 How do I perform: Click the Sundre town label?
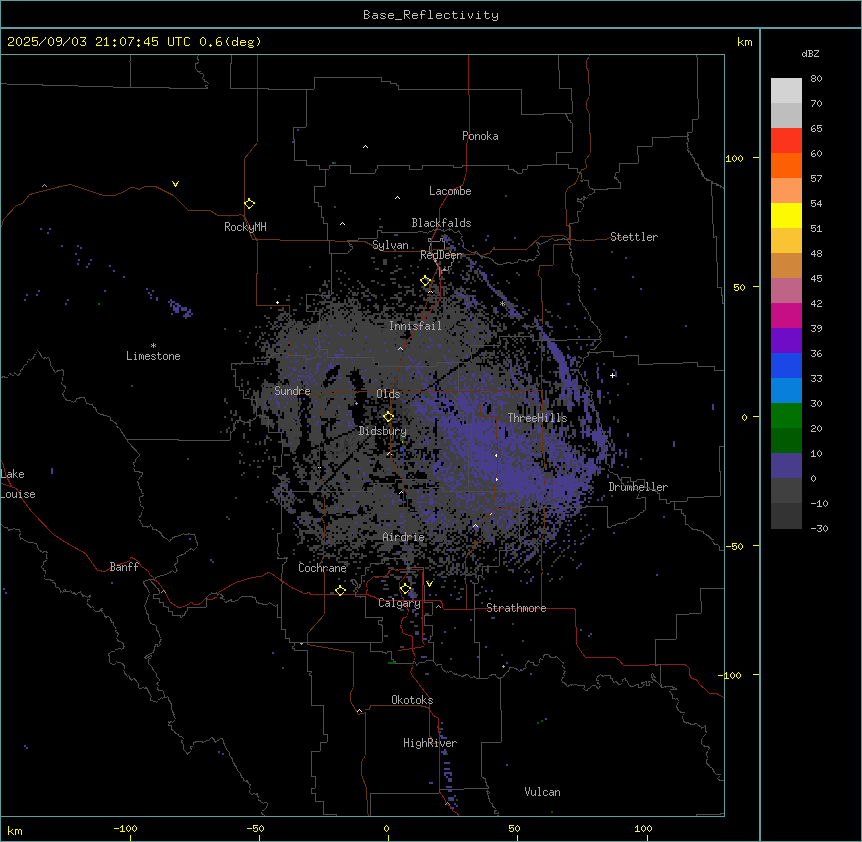coord(292,391)
